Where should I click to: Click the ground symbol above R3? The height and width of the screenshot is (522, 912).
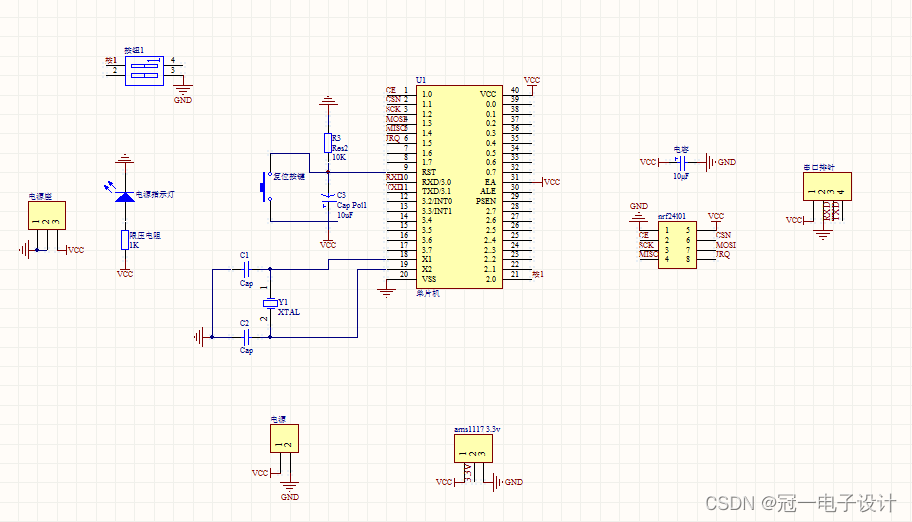point(328,102)
